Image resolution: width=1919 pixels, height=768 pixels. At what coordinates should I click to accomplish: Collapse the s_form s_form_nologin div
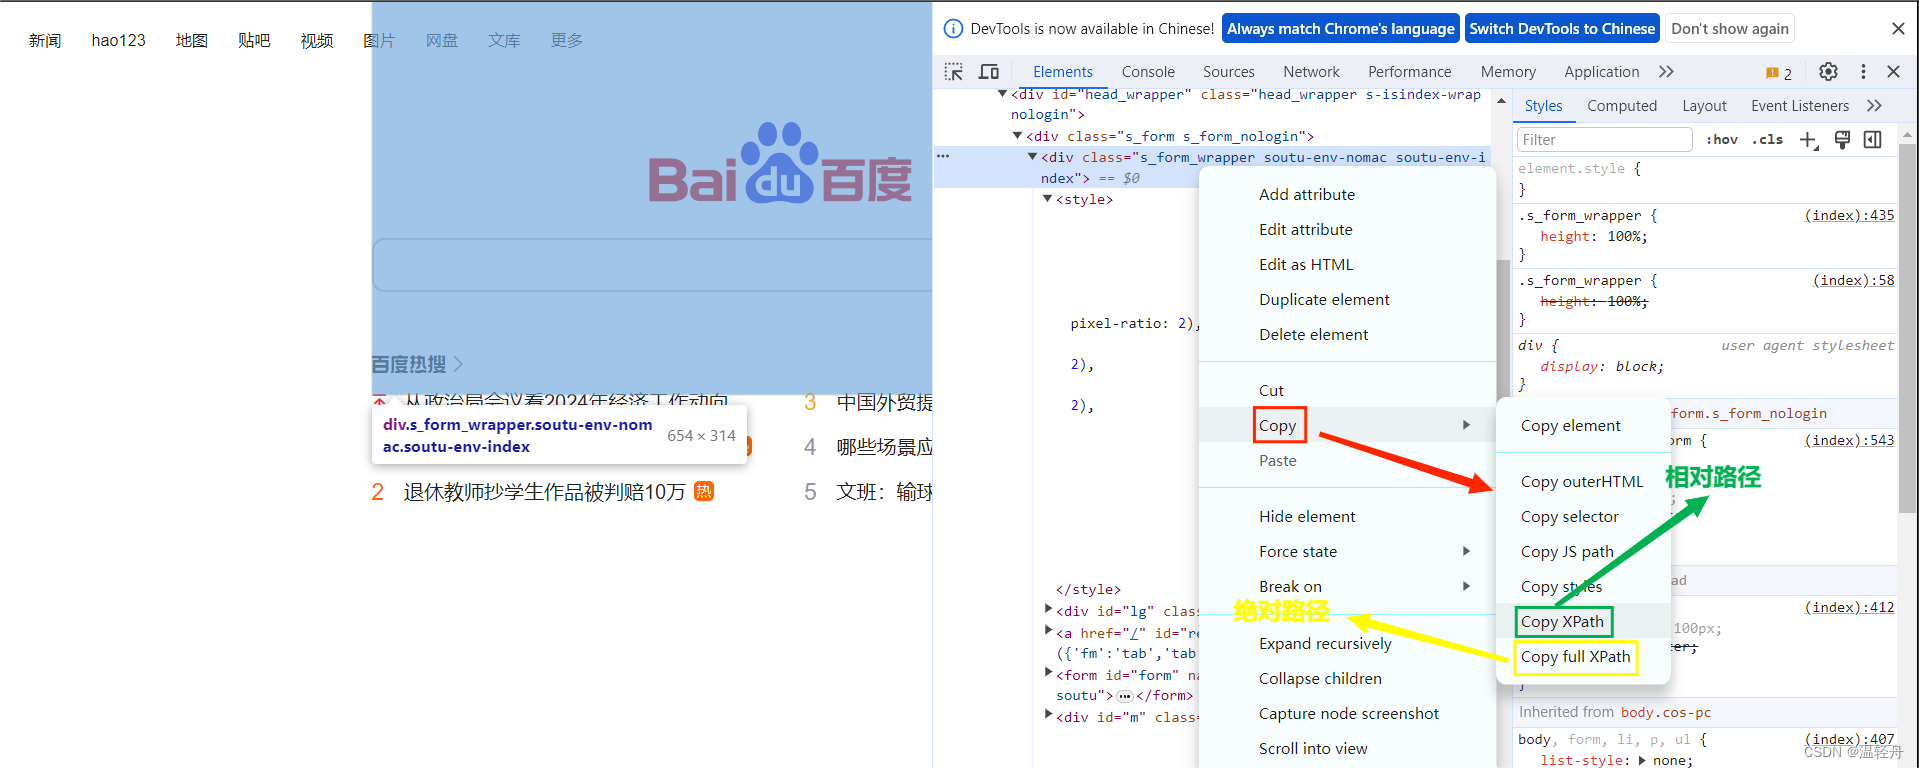pyautogui.click(x=1017, y=136)
